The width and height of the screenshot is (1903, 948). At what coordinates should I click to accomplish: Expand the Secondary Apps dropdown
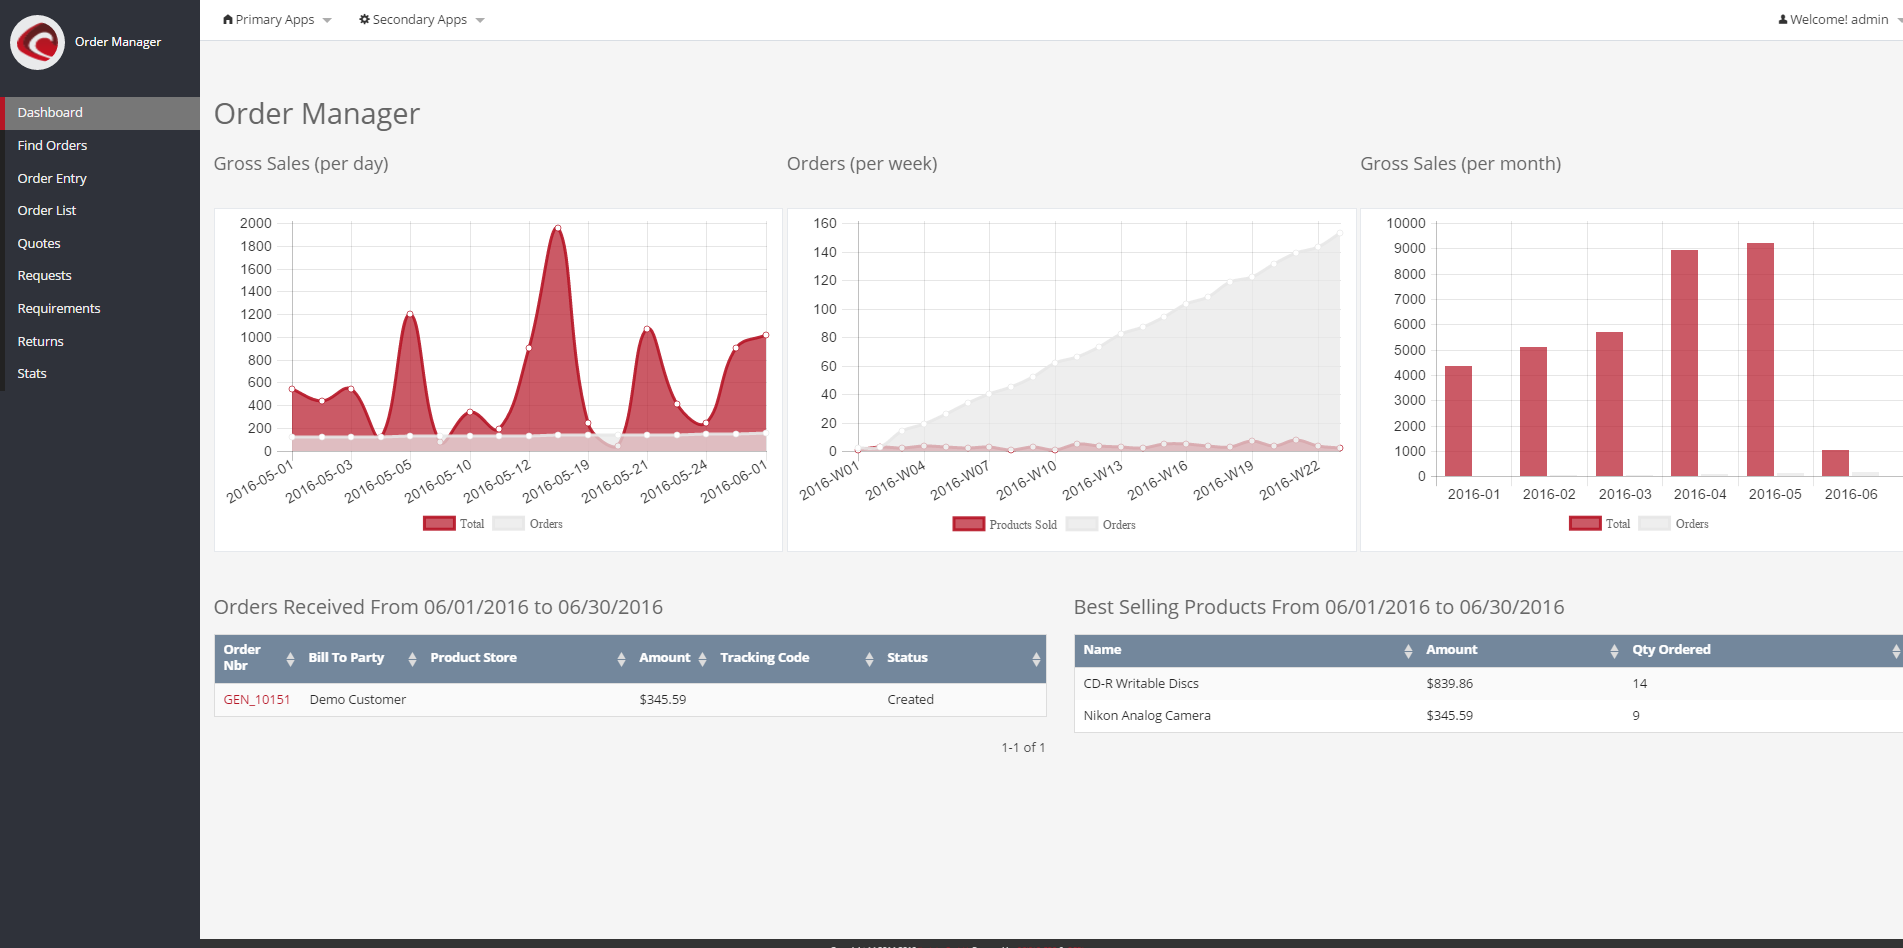tap(421, 20)
